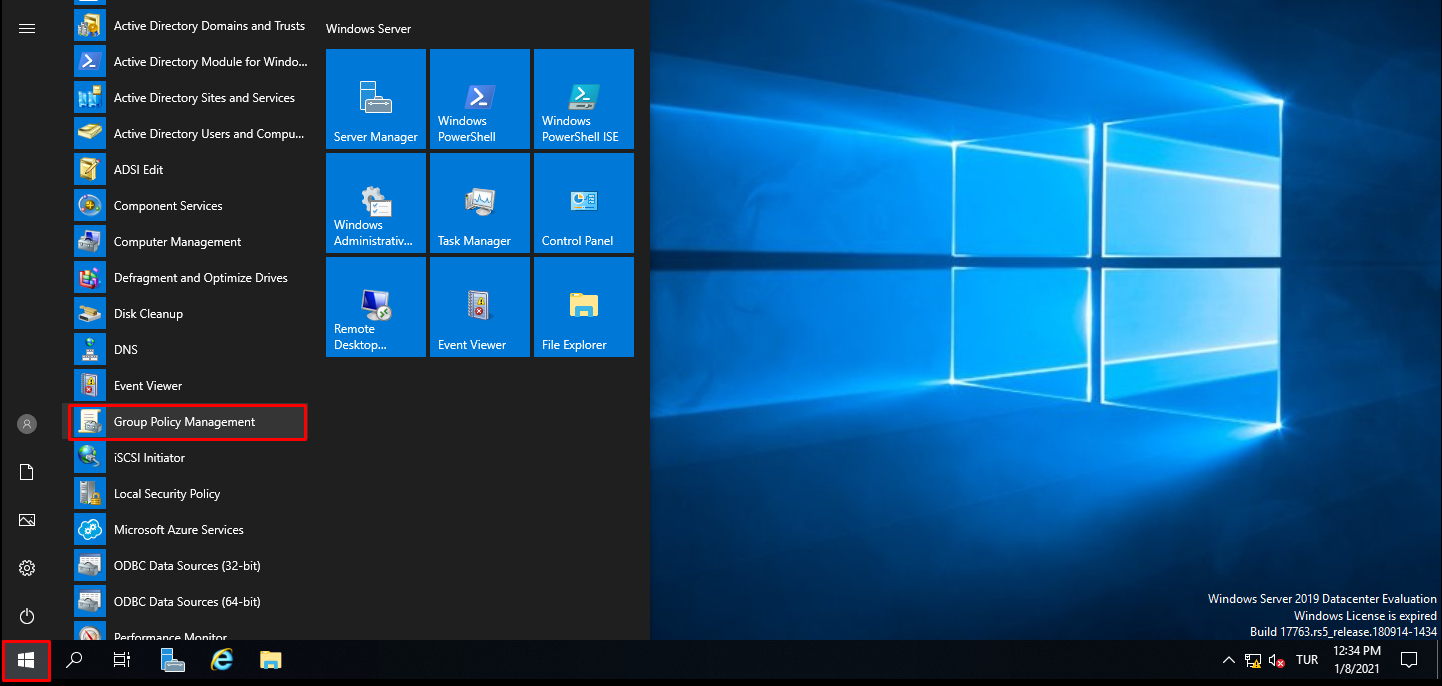
Task: Open taskbar search magnifier
Action: pyautogui.click(x=74, y=660)
